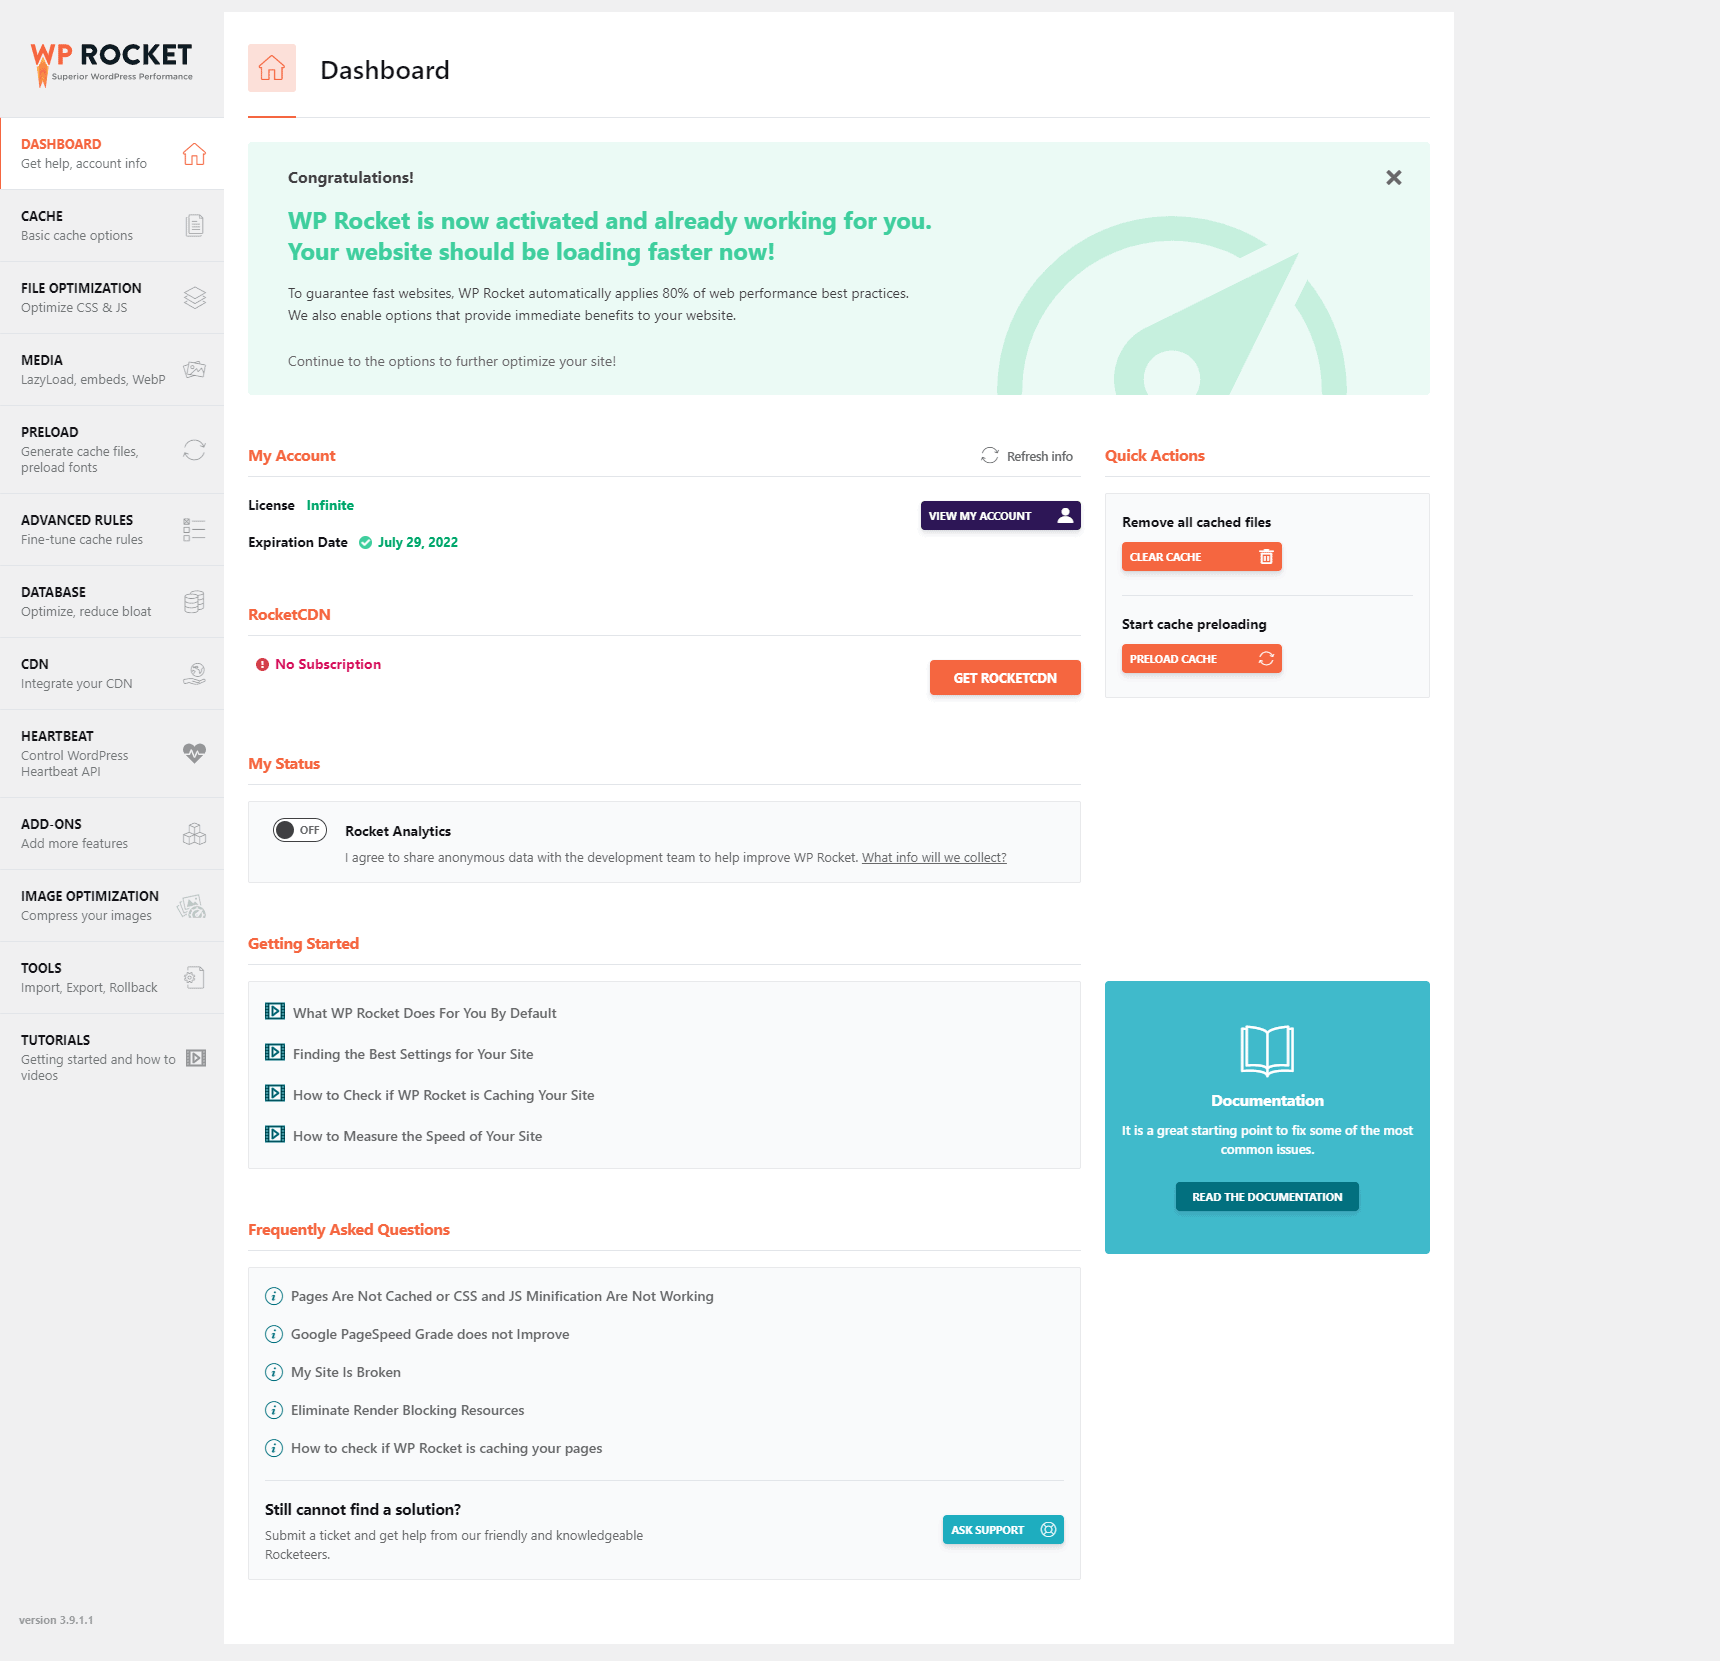1720x1661 pixels.
Task: Click the Preload refresh icon in sidebar
Action: point(195,450)
